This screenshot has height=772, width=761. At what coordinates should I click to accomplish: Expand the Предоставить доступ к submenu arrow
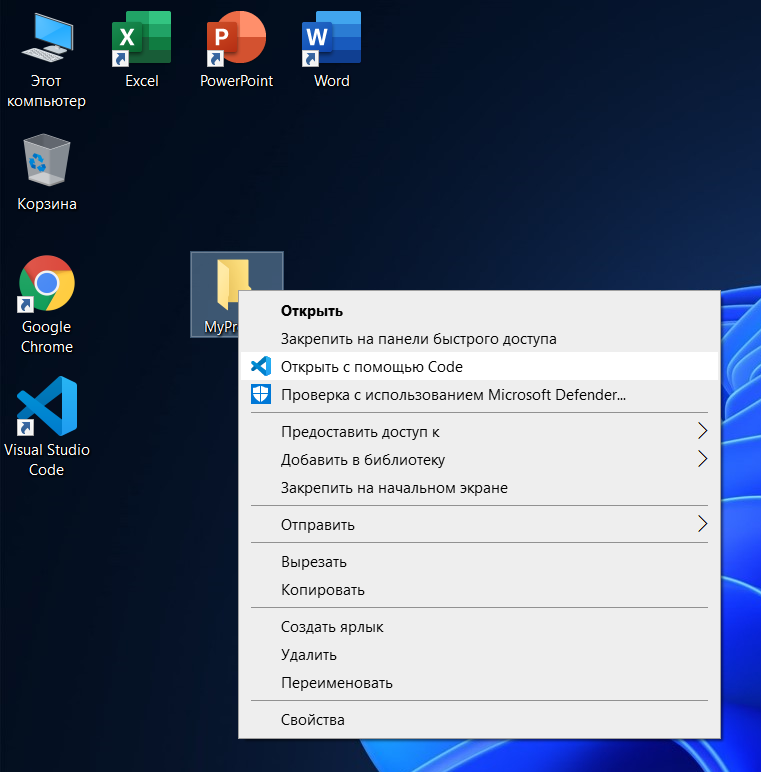pos(702,432)
